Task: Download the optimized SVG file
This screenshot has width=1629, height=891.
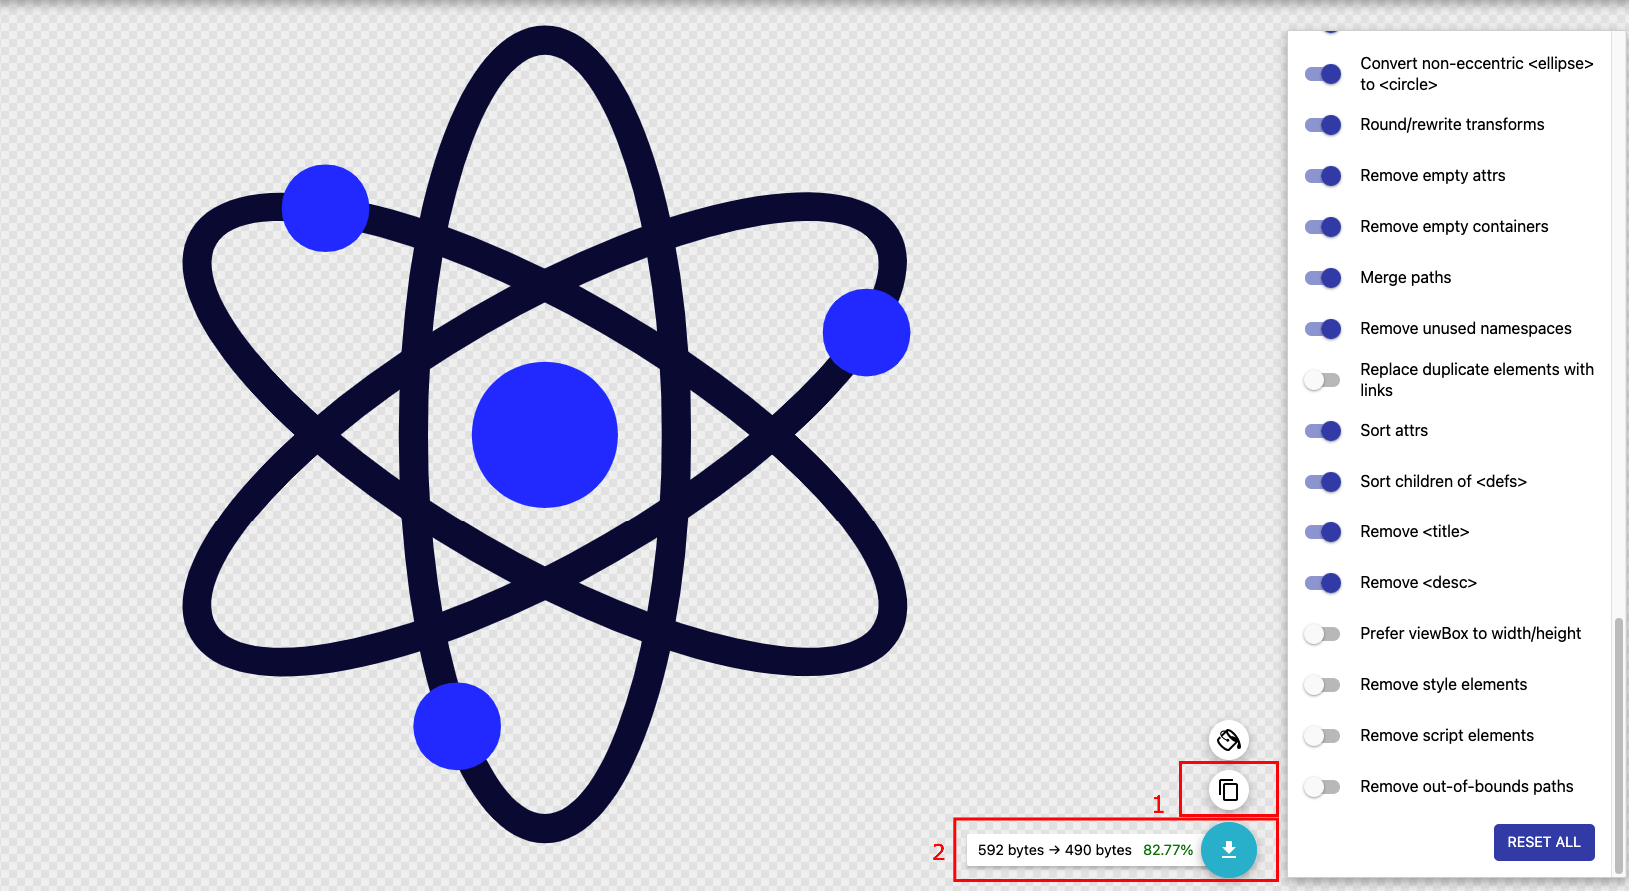Action: click(x=1229, y=850)
